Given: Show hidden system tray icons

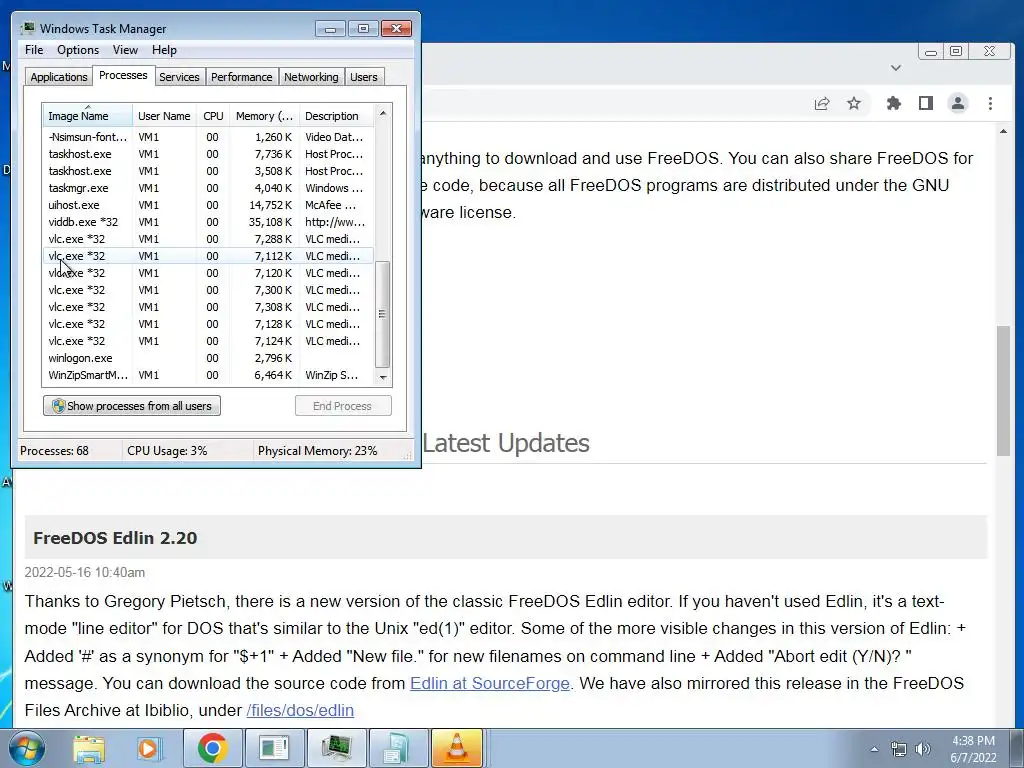Looking at the screenshot, I should point(874,749).
